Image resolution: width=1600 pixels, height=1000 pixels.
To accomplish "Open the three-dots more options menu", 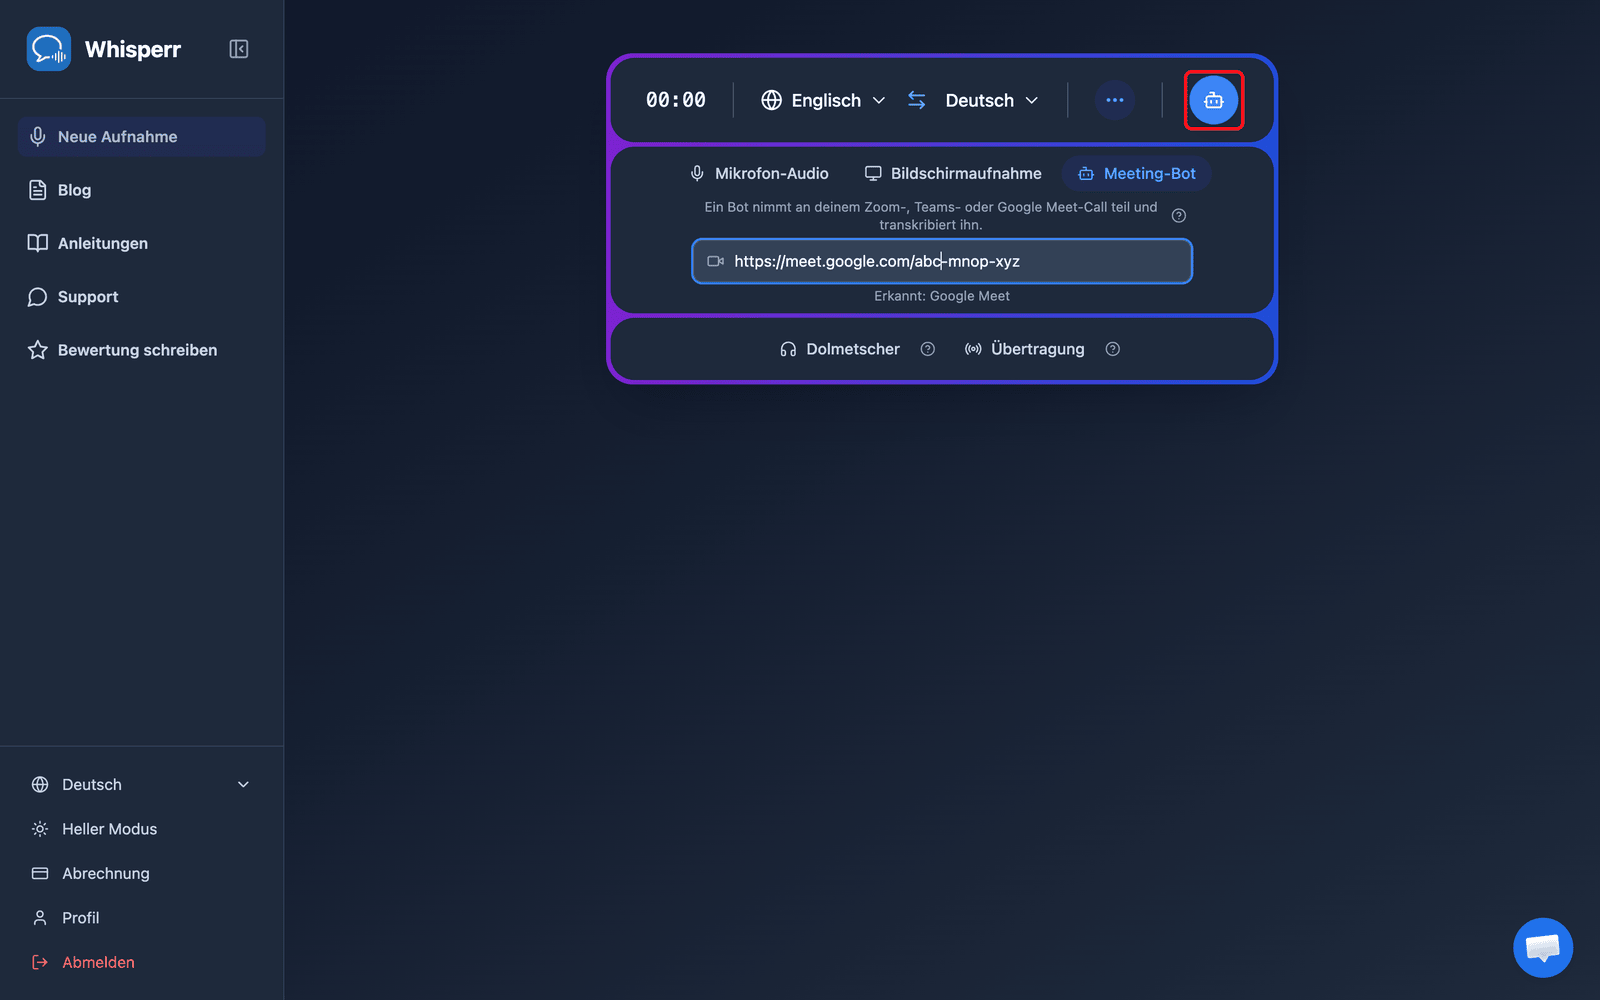I will (1115, 100).
